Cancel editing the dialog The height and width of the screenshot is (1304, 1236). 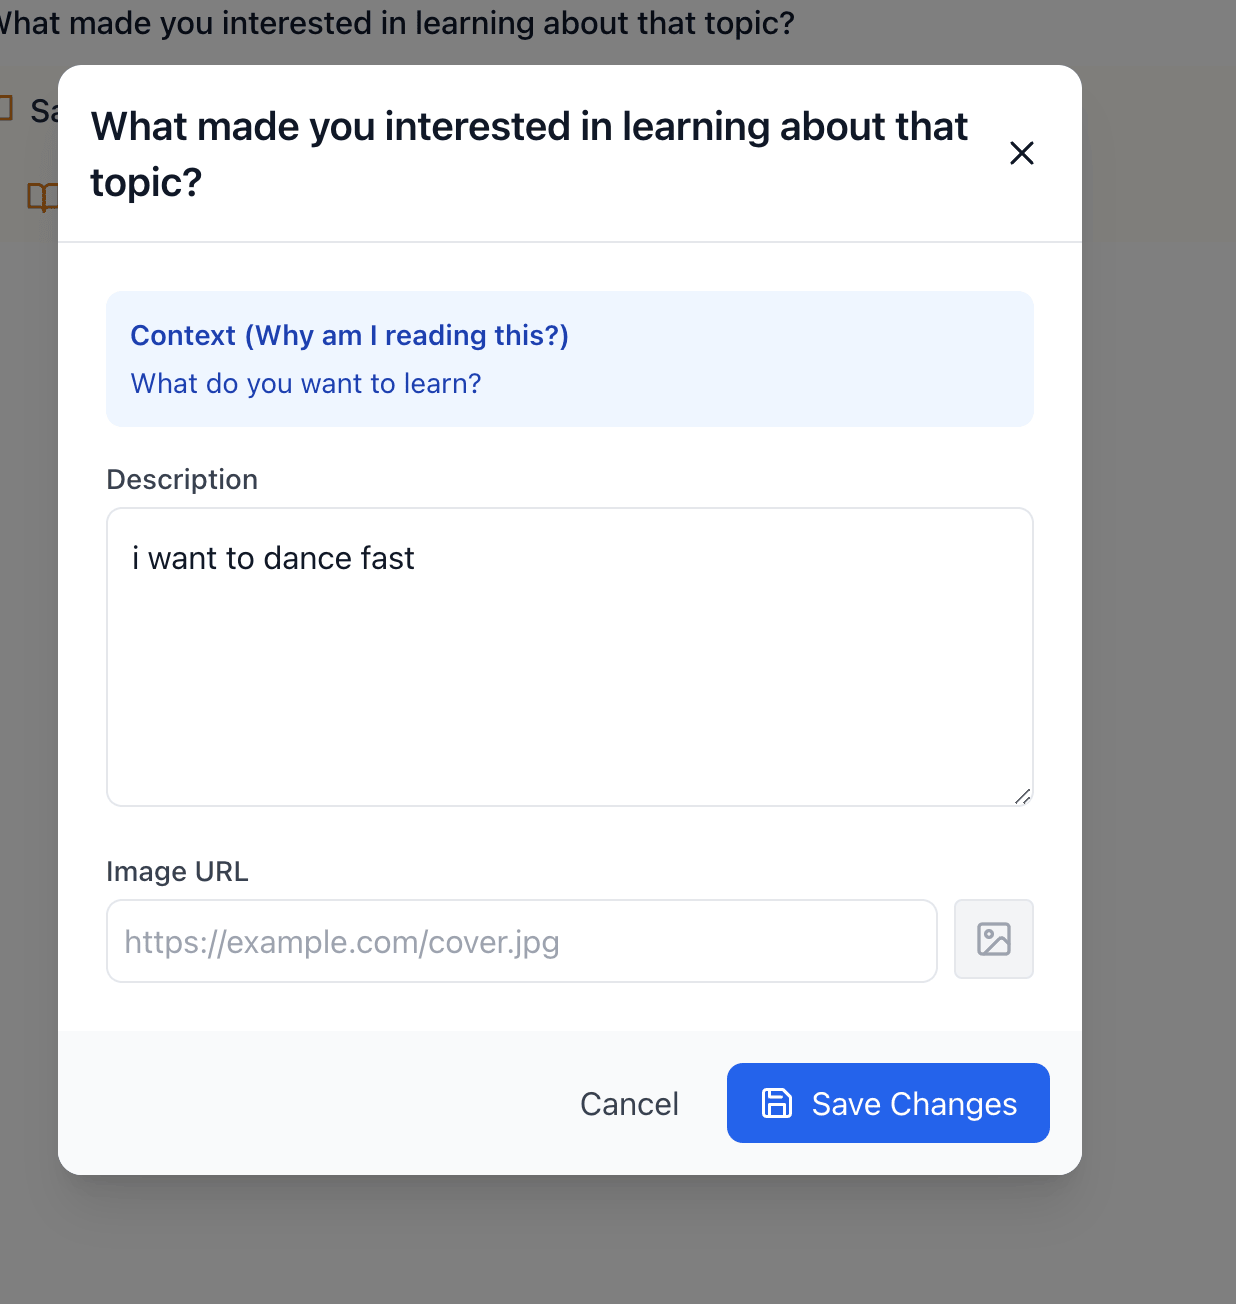(x=629, y=1103)
